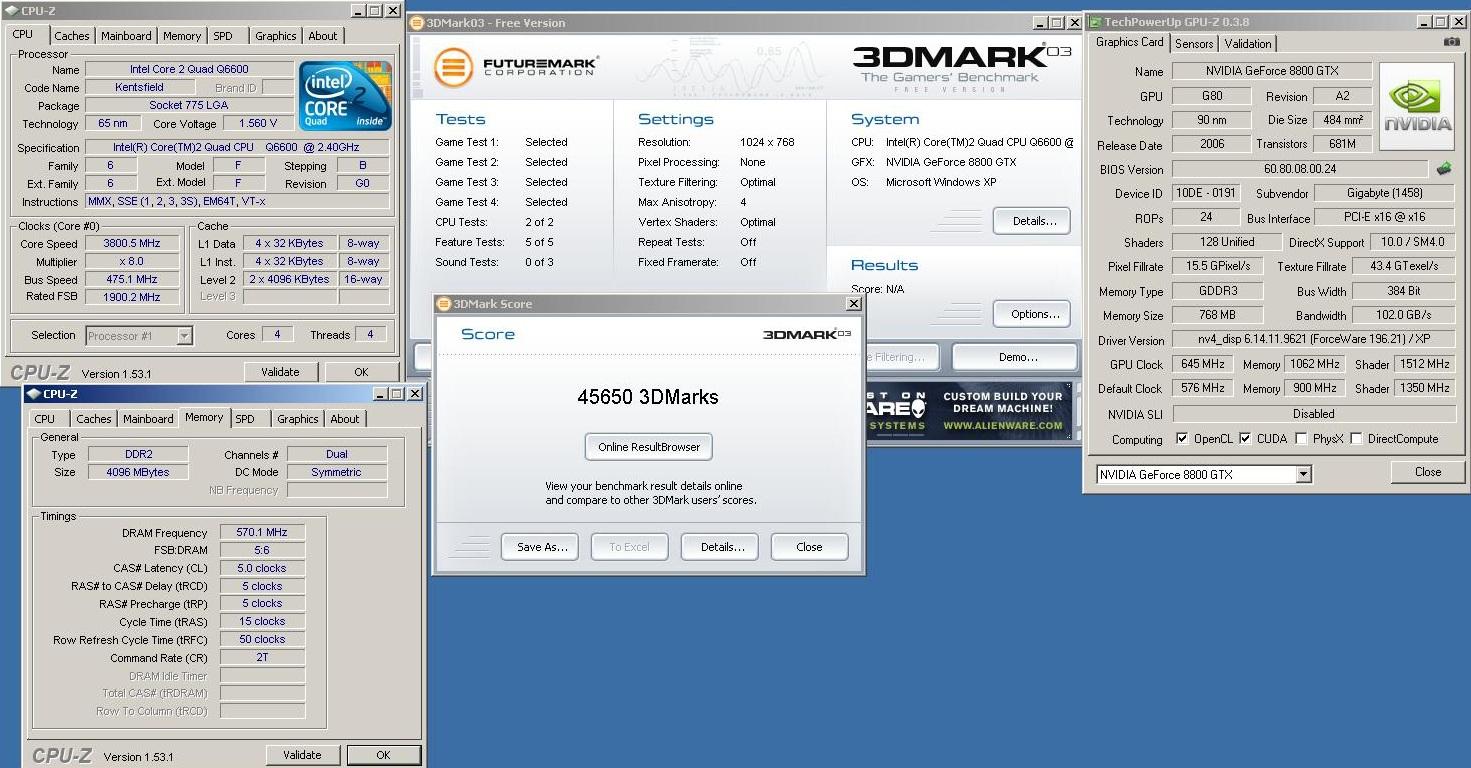Switch to Validation tab in GPU-Z

point(1248,44)
